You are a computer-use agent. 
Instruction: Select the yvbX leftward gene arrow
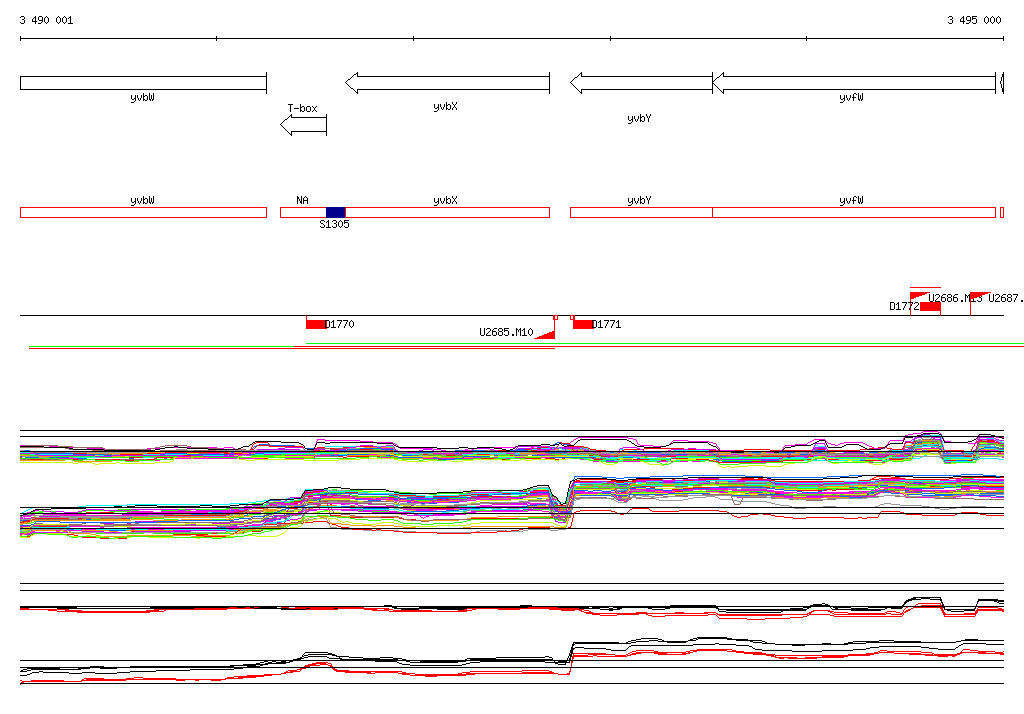coord(447,83)
